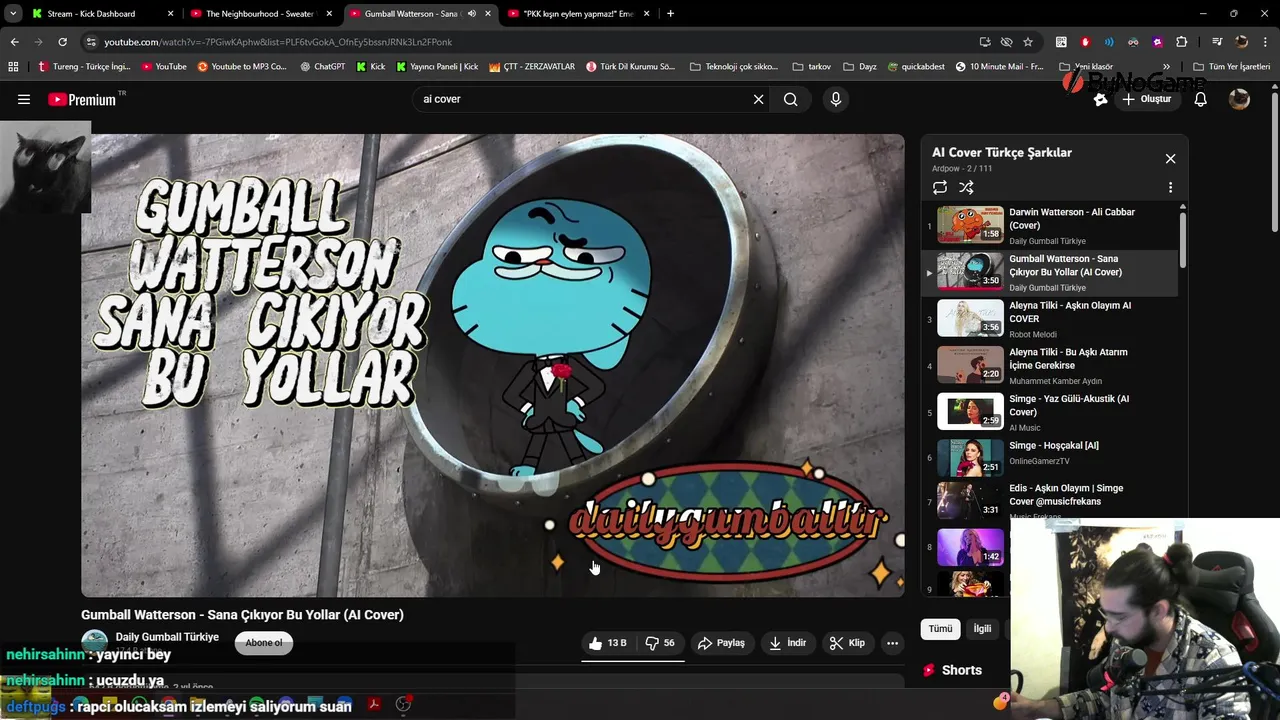Dislike the video with thumbs down 56
The height and width of the screenshot is (720, 1280).
(x=660, y=643)
